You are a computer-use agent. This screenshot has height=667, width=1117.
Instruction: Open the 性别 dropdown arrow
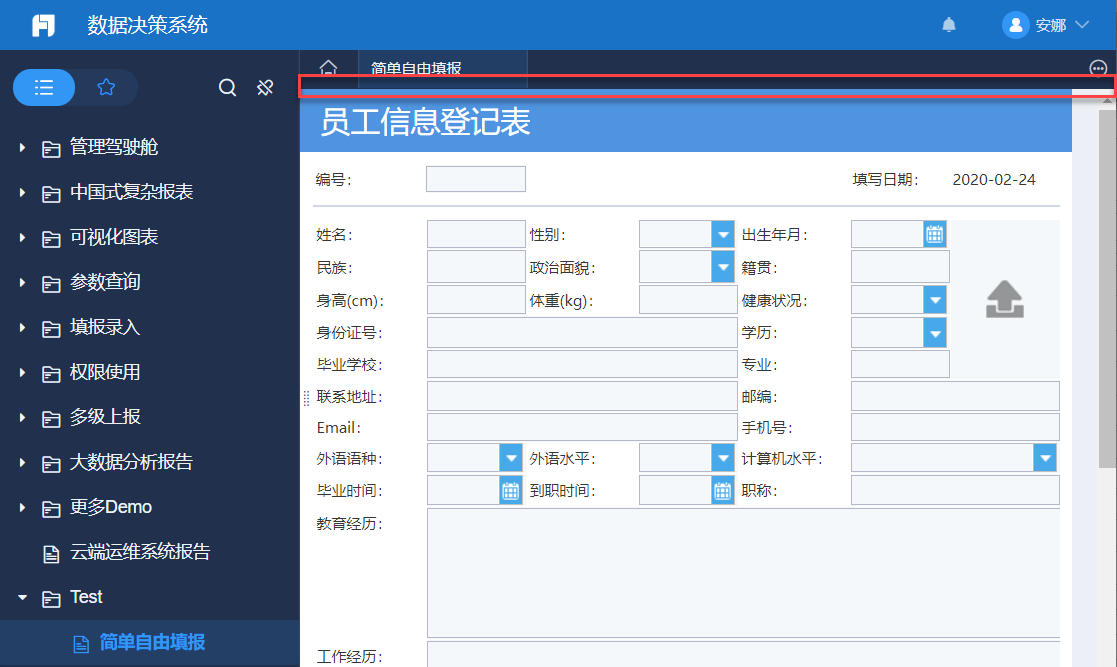[722, 234]
